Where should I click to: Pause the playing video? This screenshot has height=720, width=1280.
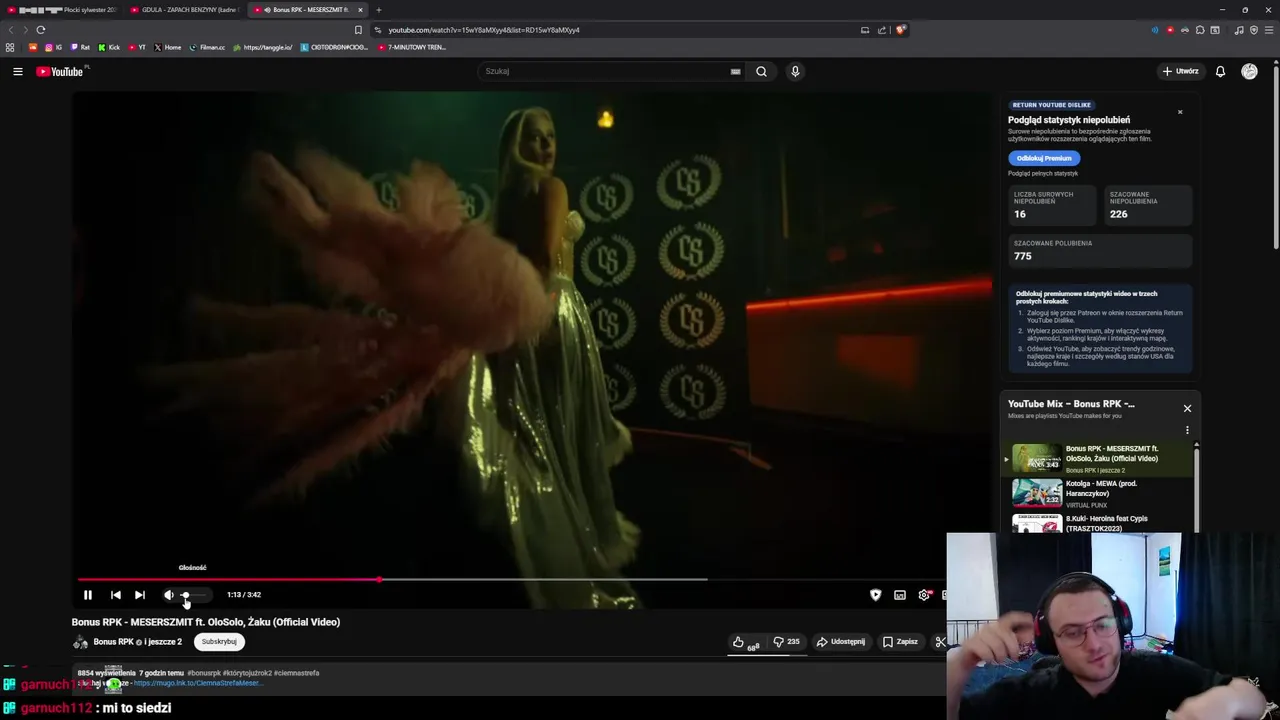click(88, 595)
